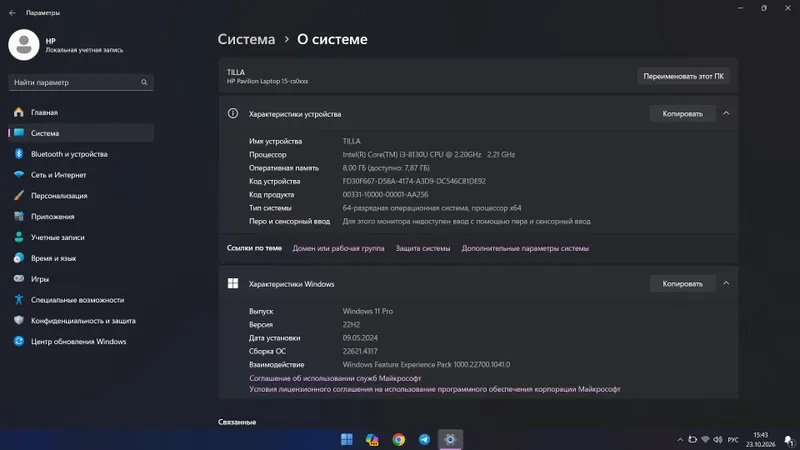Copy Windows specifications with Копировать
Viewport: 800px width, 450px height.
682,284
